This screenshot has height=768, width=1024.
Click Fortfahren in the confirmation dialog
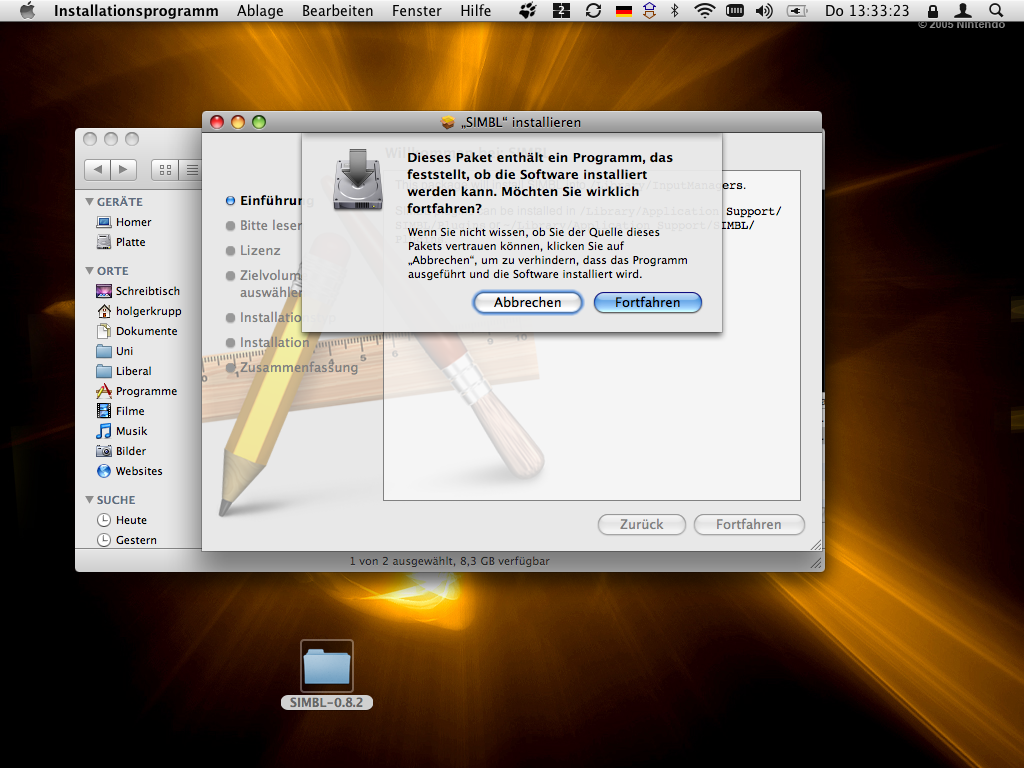coord(647,302)
